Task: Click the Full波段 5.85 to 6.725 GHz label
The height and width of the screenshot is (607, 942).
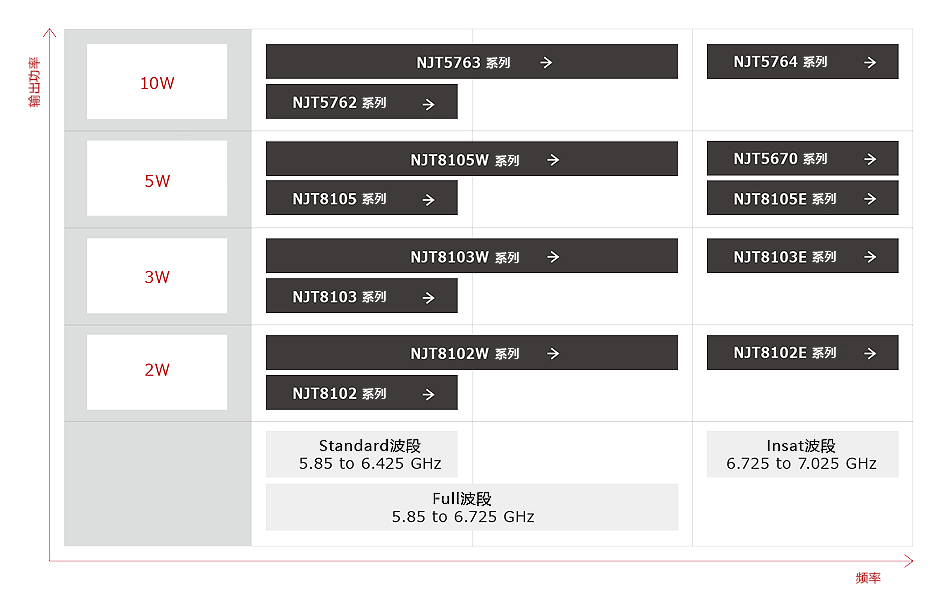Action: coord(471,508)
